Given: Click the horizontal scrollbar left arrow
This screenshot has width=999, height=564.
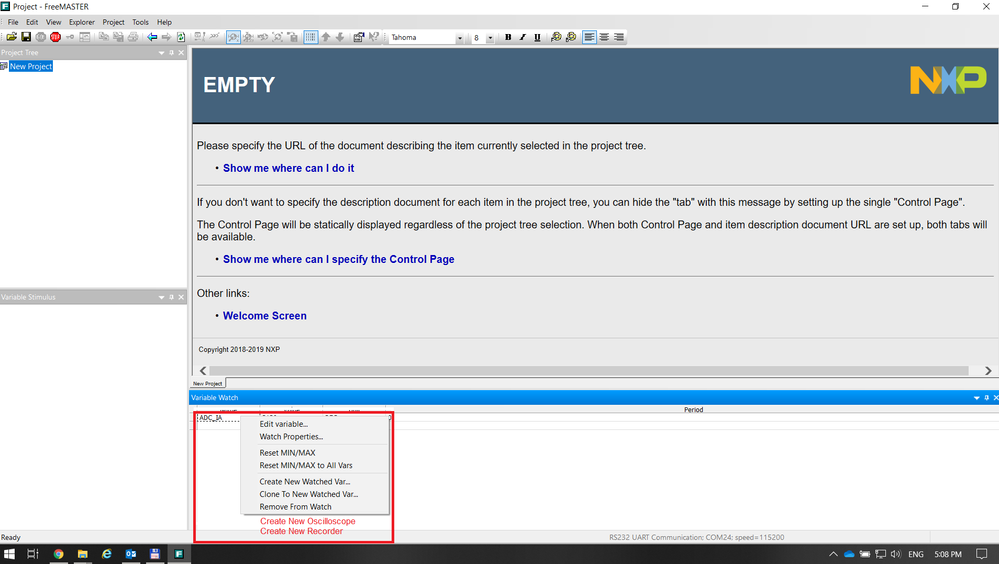Looking at the screenshot, I should tap(203, 370).
